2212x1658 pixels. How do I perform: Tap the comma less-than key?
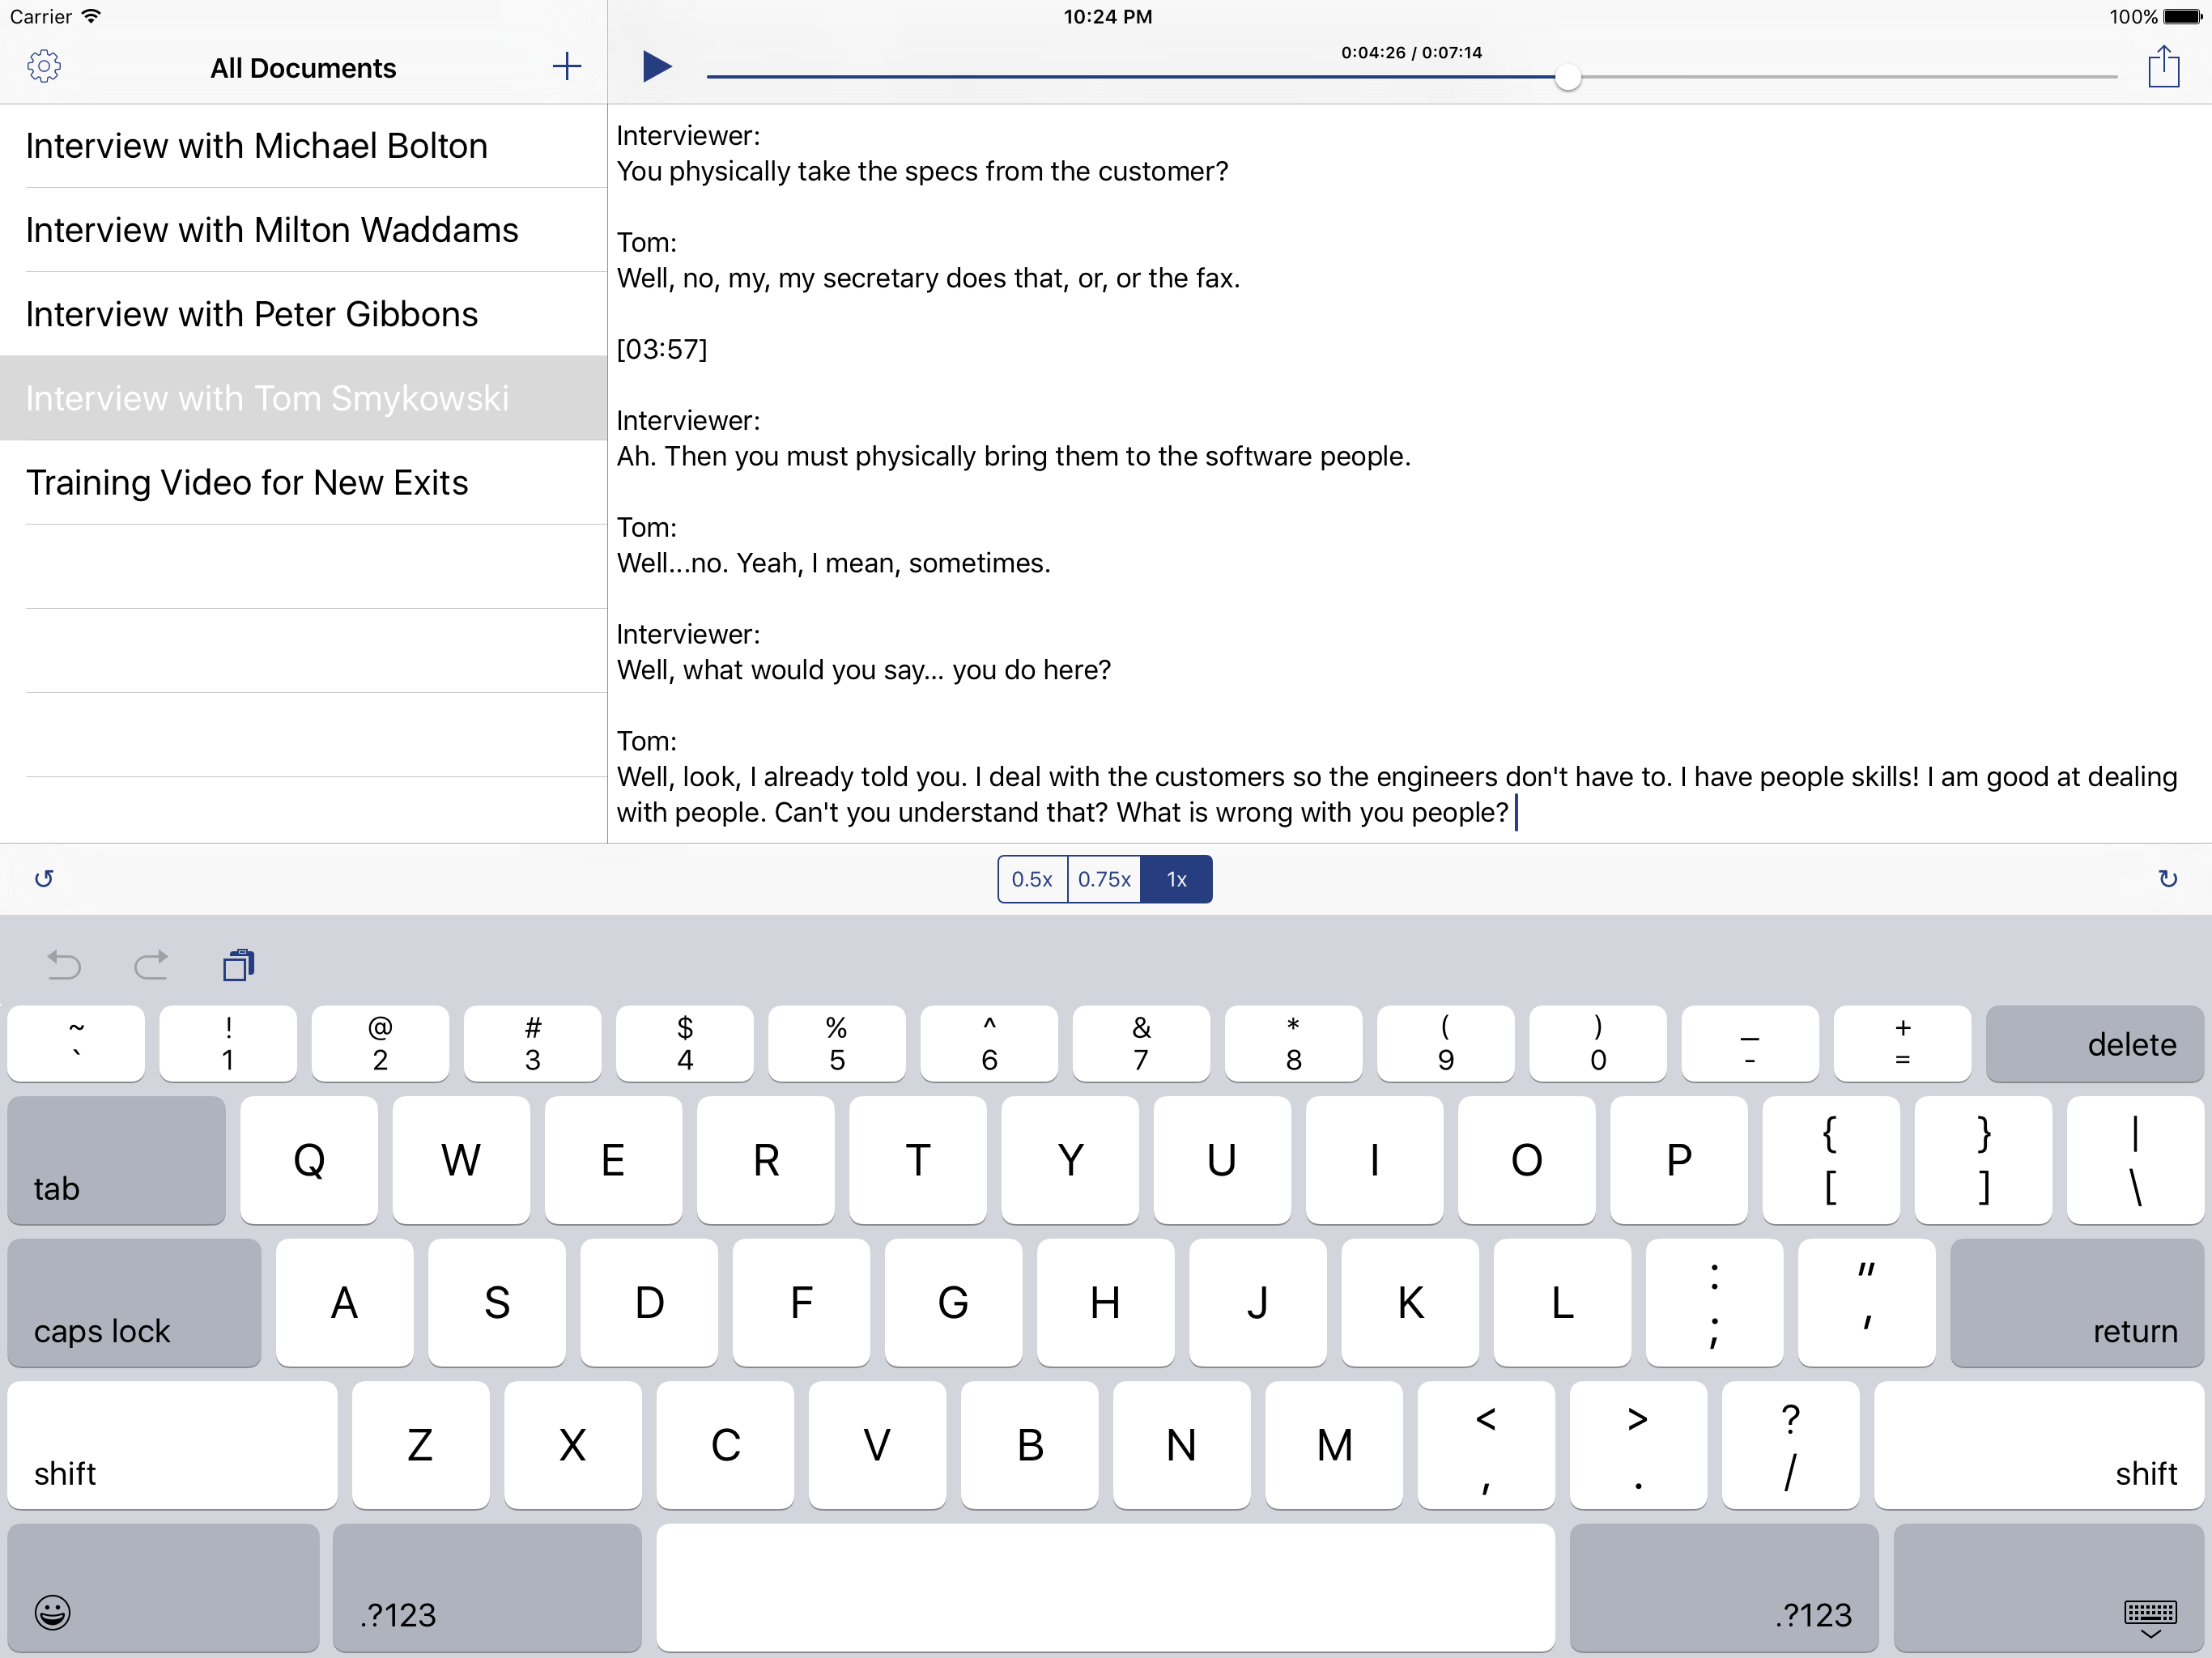coord(1486,1445)
